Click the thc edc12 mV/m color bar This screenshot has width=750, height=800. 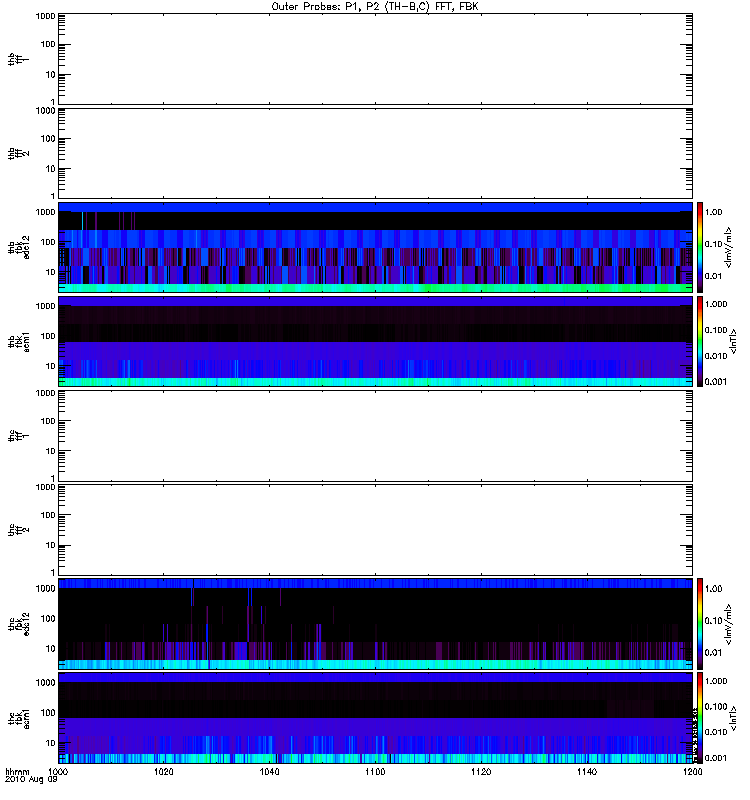[x=702, y=623]
